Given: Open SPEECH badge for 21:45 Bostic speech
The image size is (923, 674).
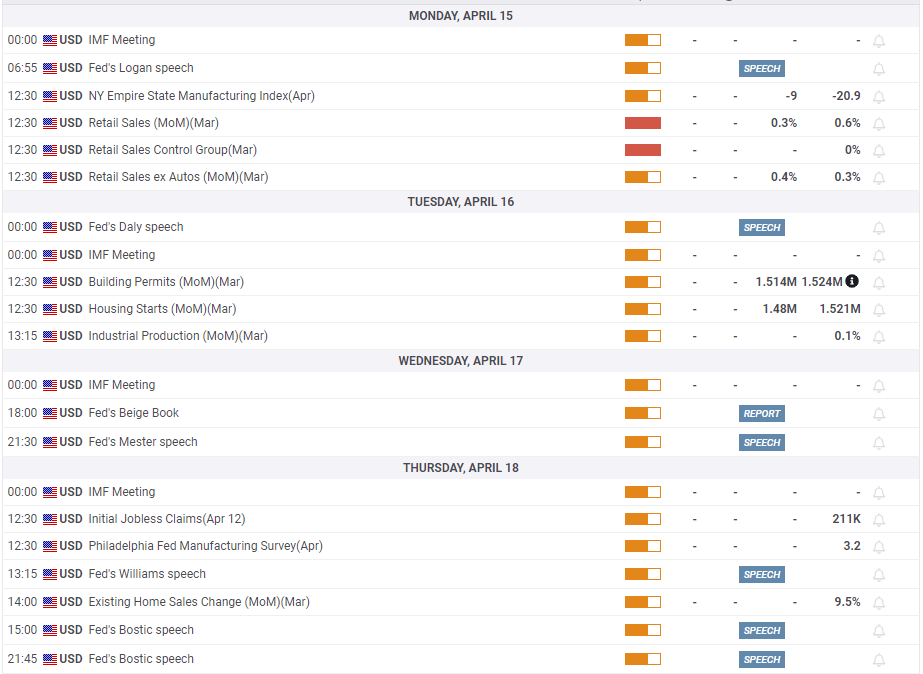Looking at the screenshot, I should coord(762,659).
